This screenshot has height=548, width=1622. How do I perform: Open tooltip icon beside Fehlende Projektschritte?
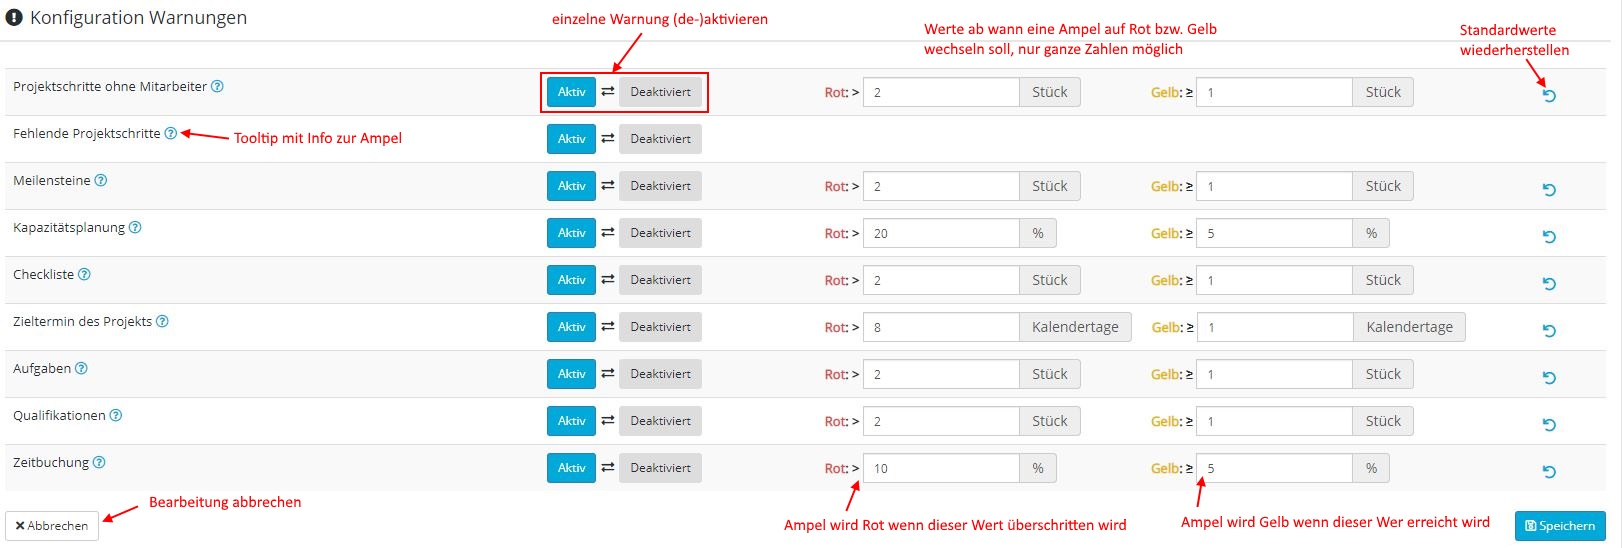171,134
